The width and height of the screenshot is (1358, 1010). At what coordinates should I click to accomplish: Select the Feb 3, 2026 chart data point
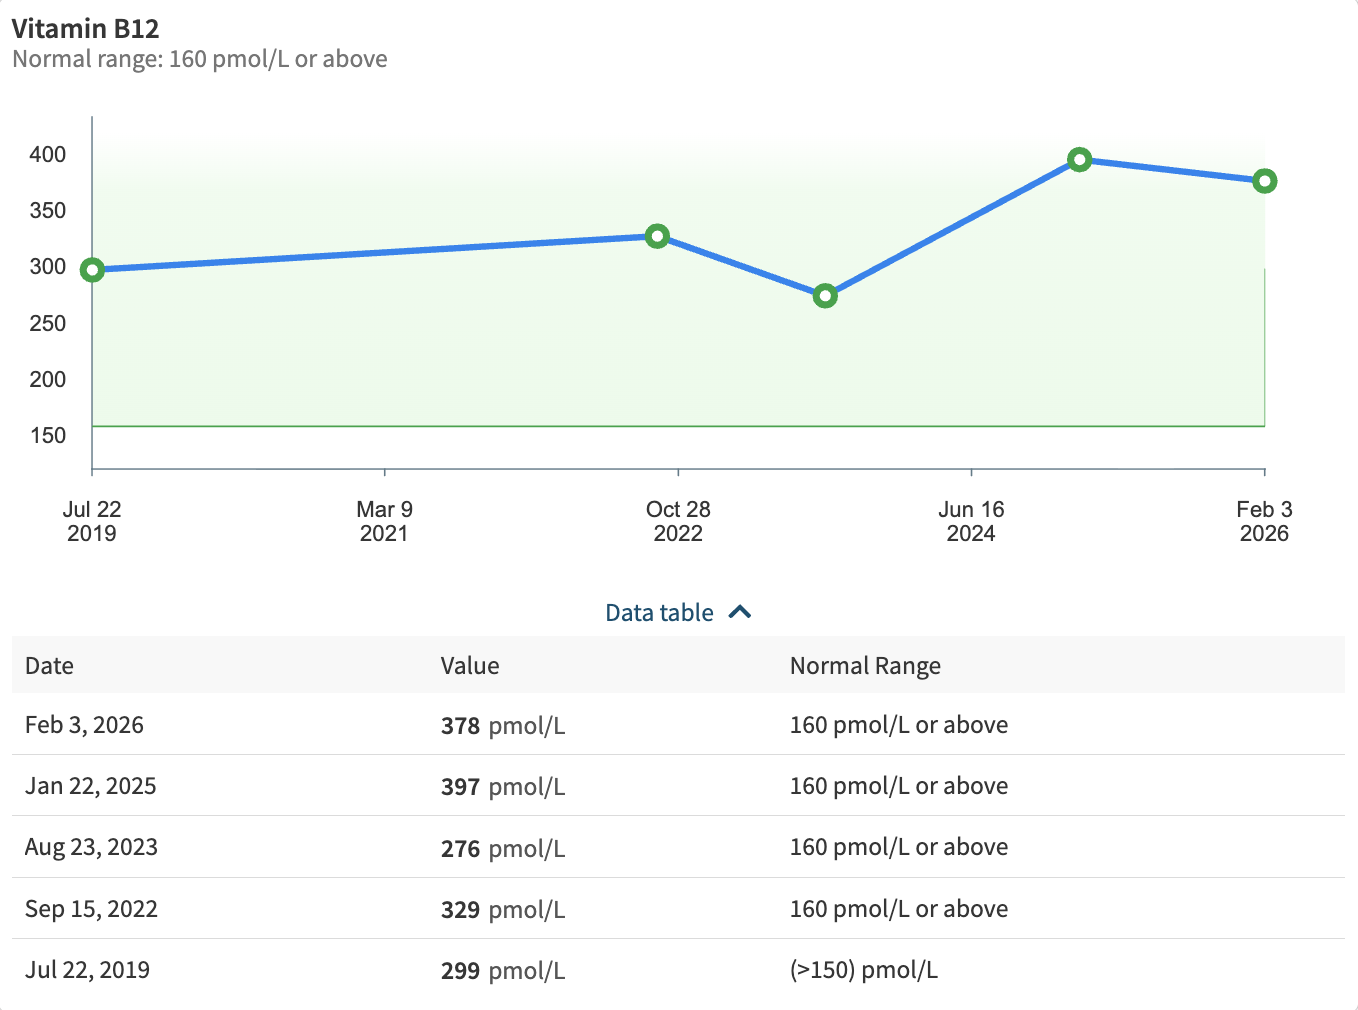(x=1264, y=181)
